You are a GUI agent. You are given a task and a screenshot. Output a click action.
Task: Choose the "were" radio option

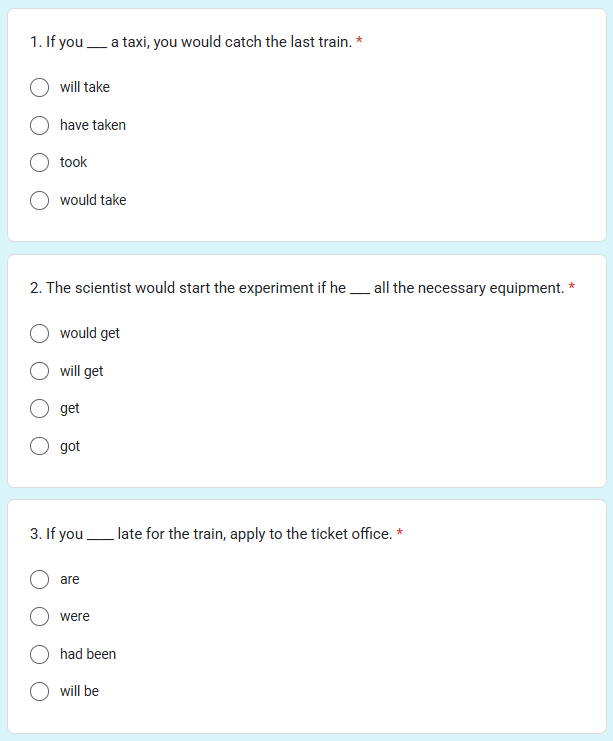39,617
